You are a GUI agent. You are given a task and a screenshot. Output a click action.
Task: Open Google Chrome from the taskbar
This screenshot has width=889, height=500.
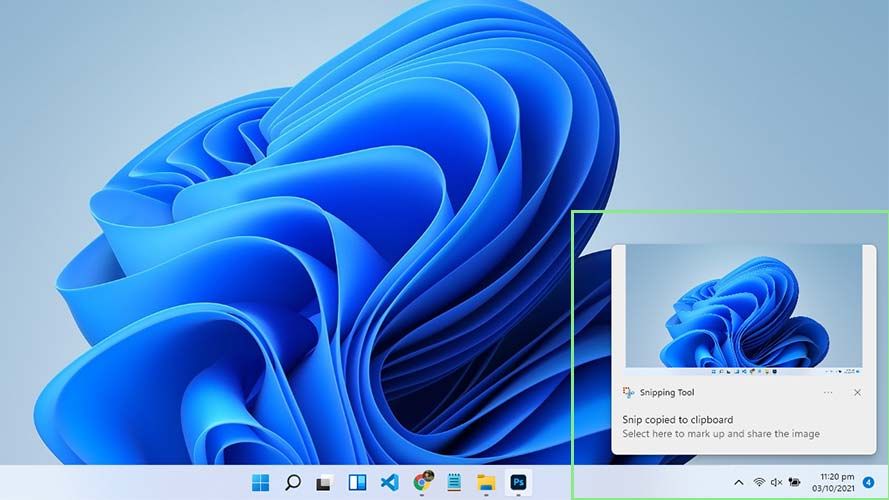422,482
